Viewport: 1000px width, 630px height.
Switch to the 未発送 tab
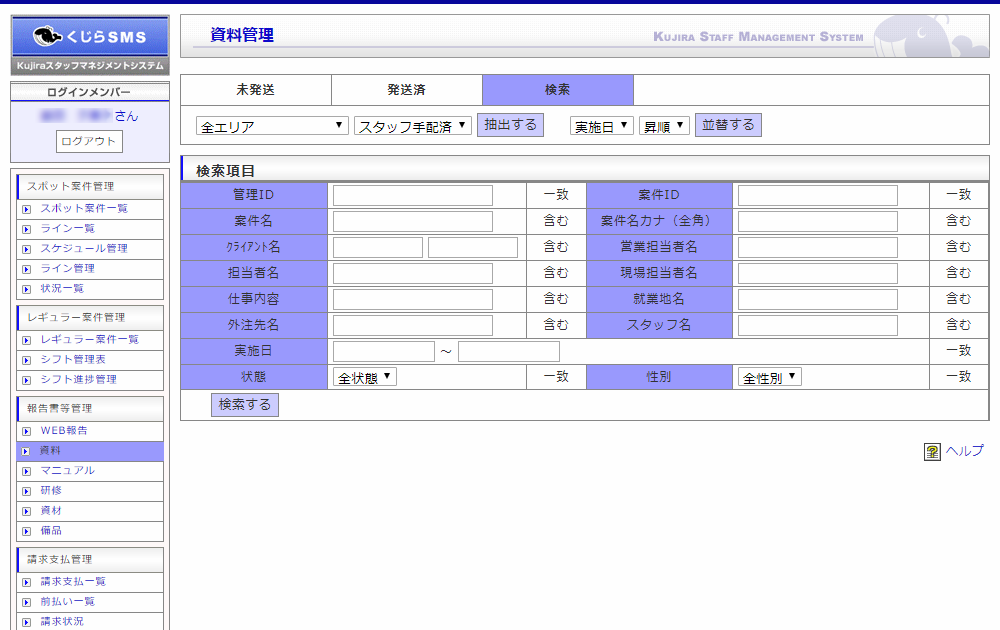click(x=256, y=90)
